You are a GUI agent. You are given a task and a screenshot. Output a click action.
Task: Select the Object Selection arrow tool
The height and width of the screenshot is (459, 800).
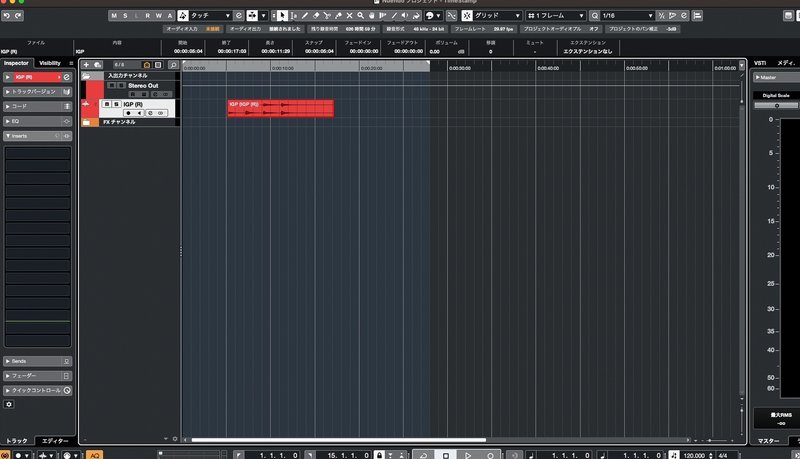[282, 16]
